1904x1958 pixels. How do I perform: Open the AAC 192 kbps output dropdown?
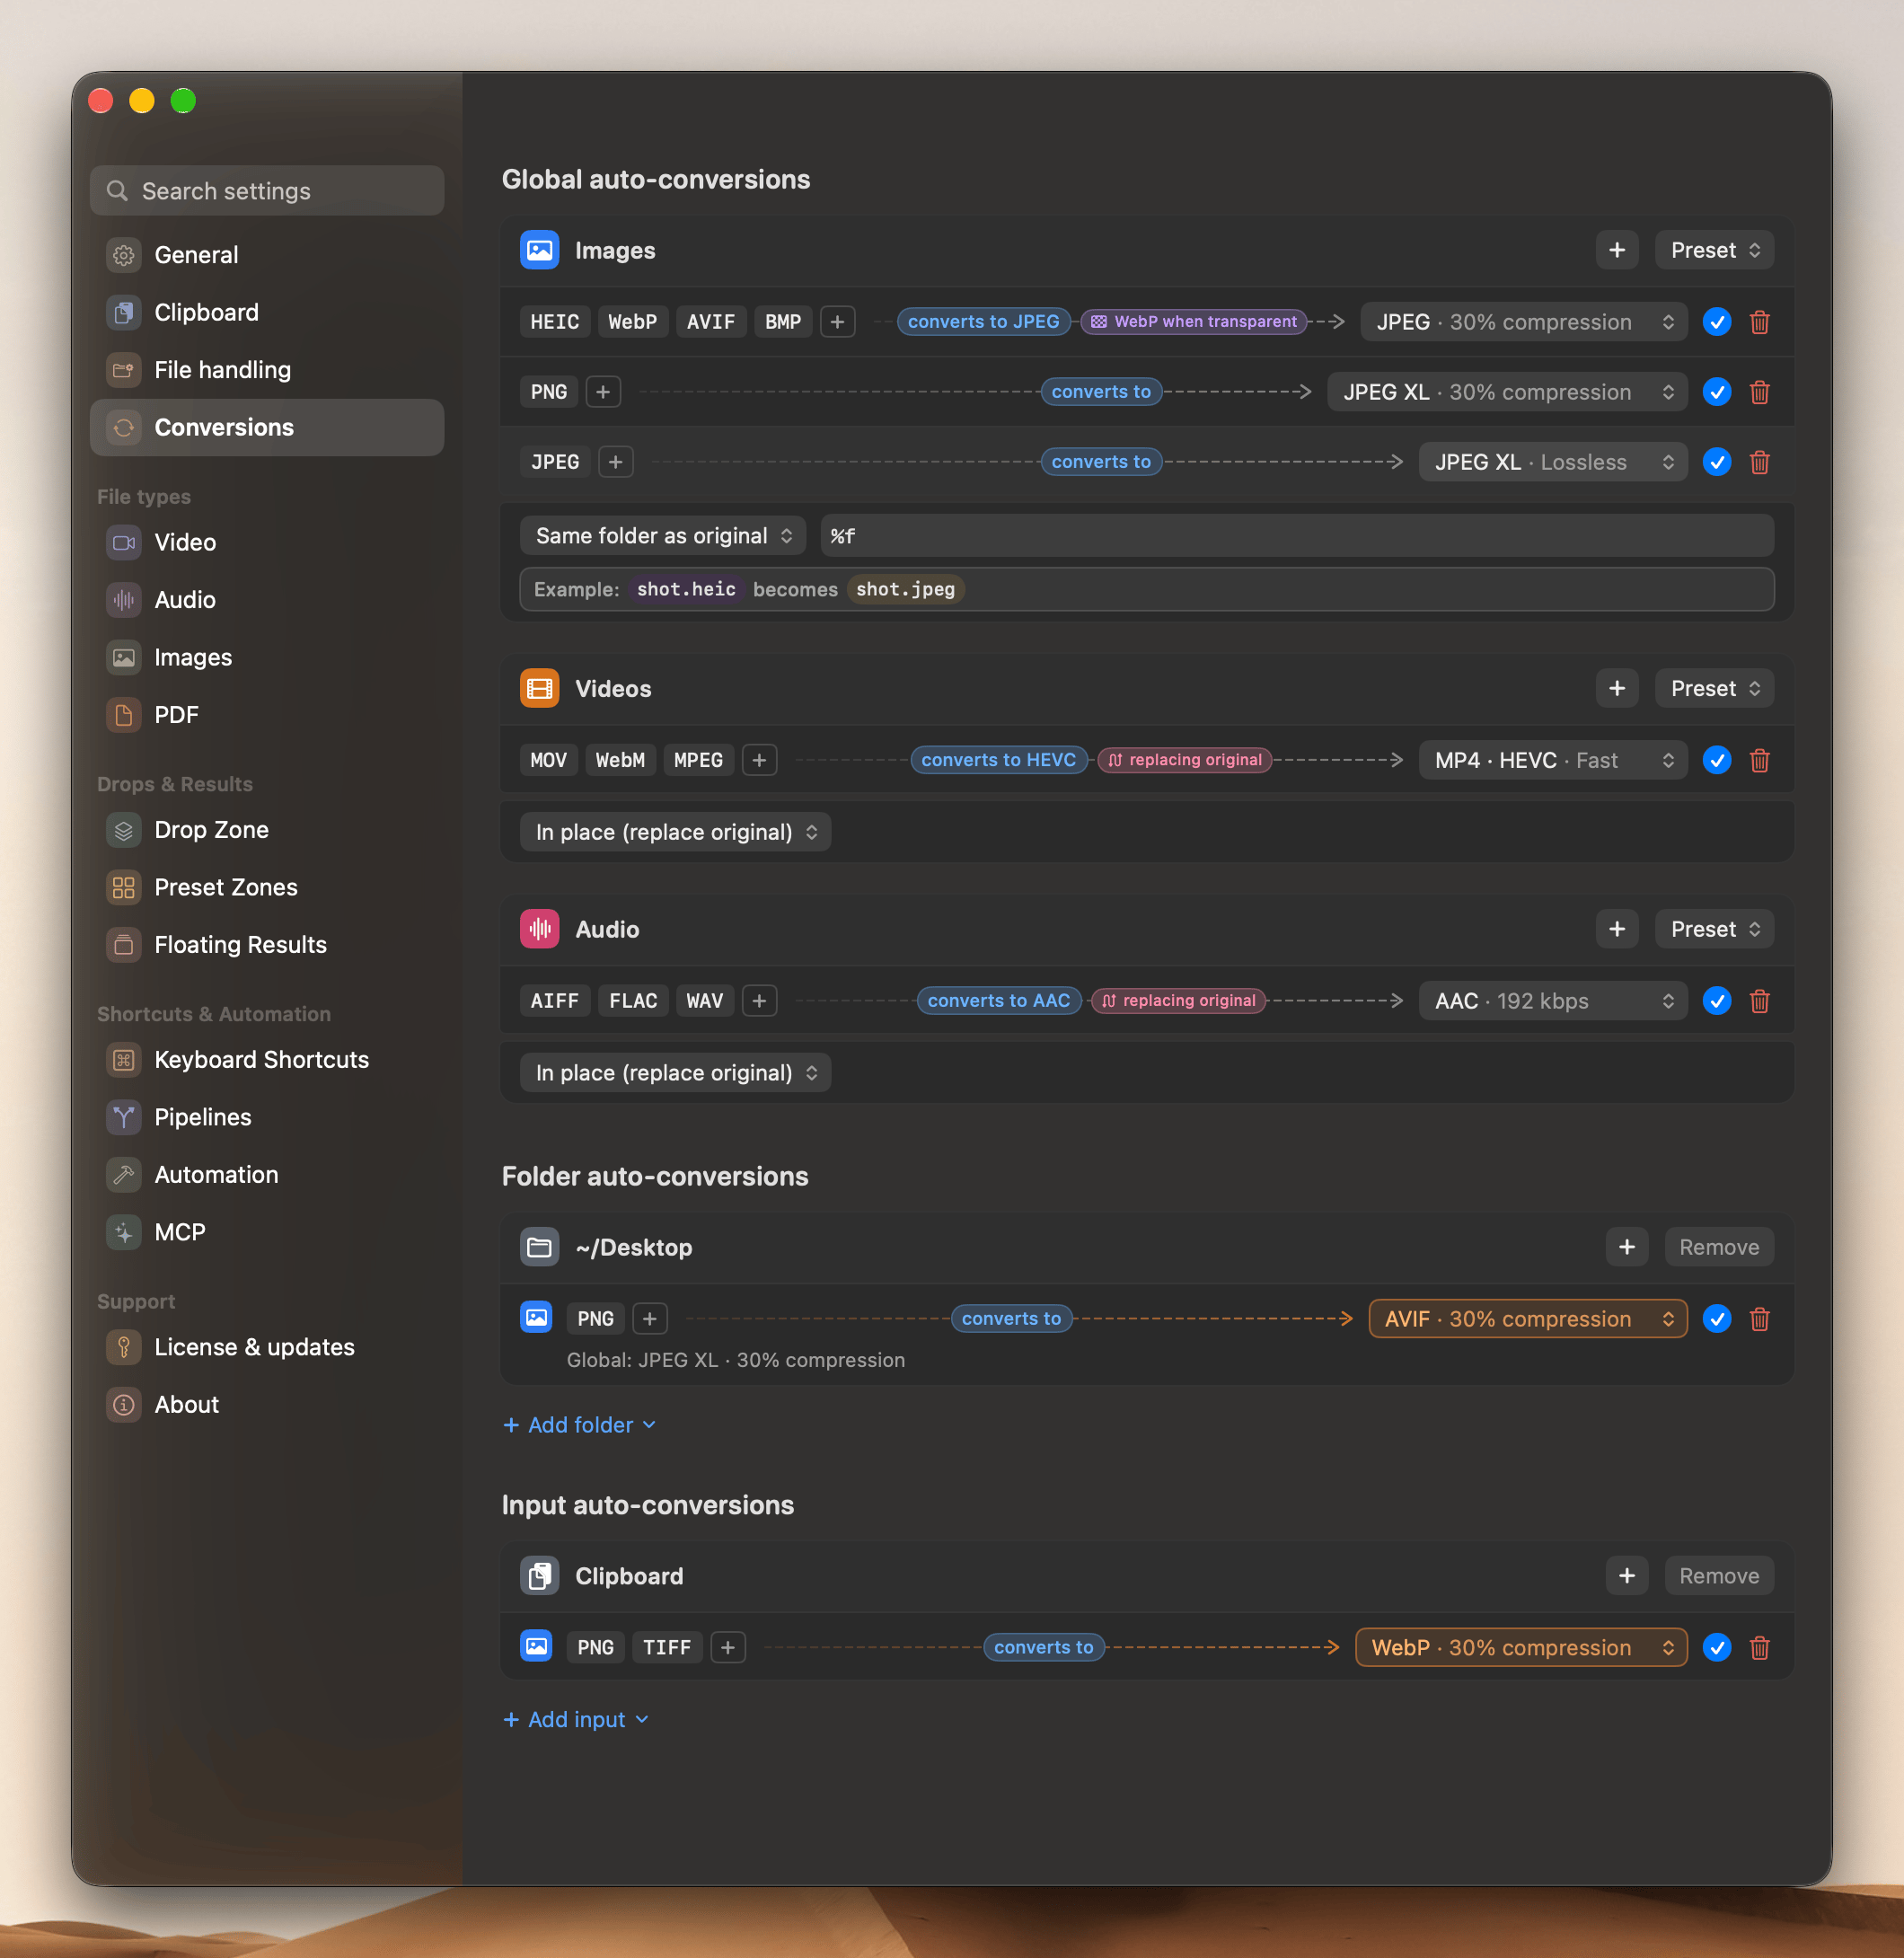coord(1552,1001)
